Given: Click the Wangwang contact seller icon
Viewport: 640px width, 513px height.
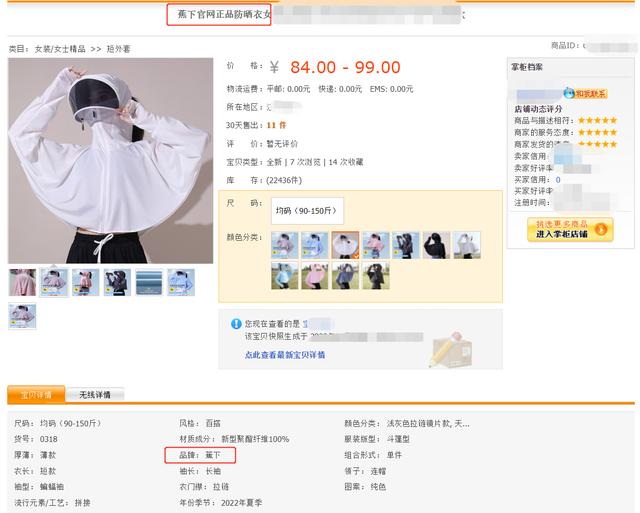Looking at the screenshot, I should coord(586,93).
